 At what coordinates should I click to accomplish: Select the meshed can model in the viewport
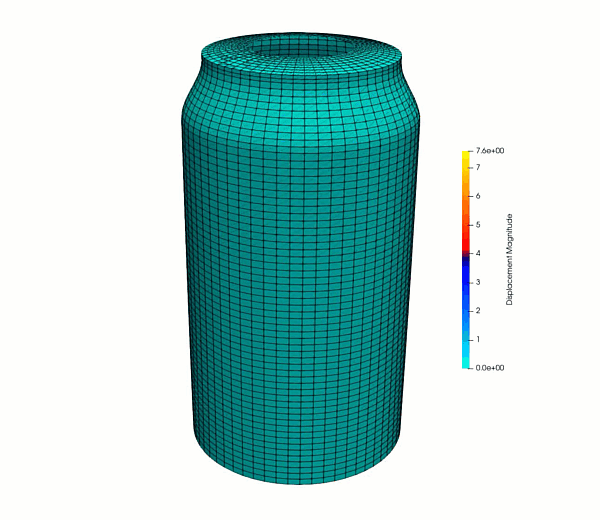point(300,259)
